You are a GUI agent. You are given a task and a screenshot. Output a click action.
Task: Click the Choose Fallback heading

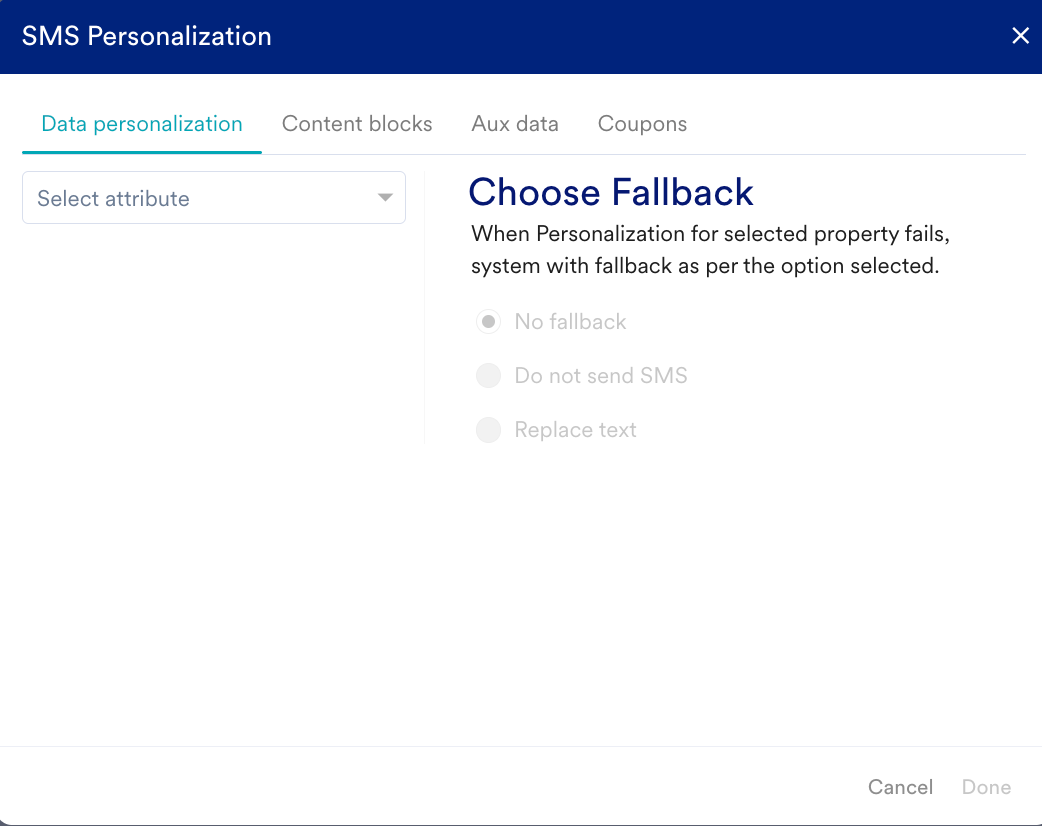coord(611,192)
